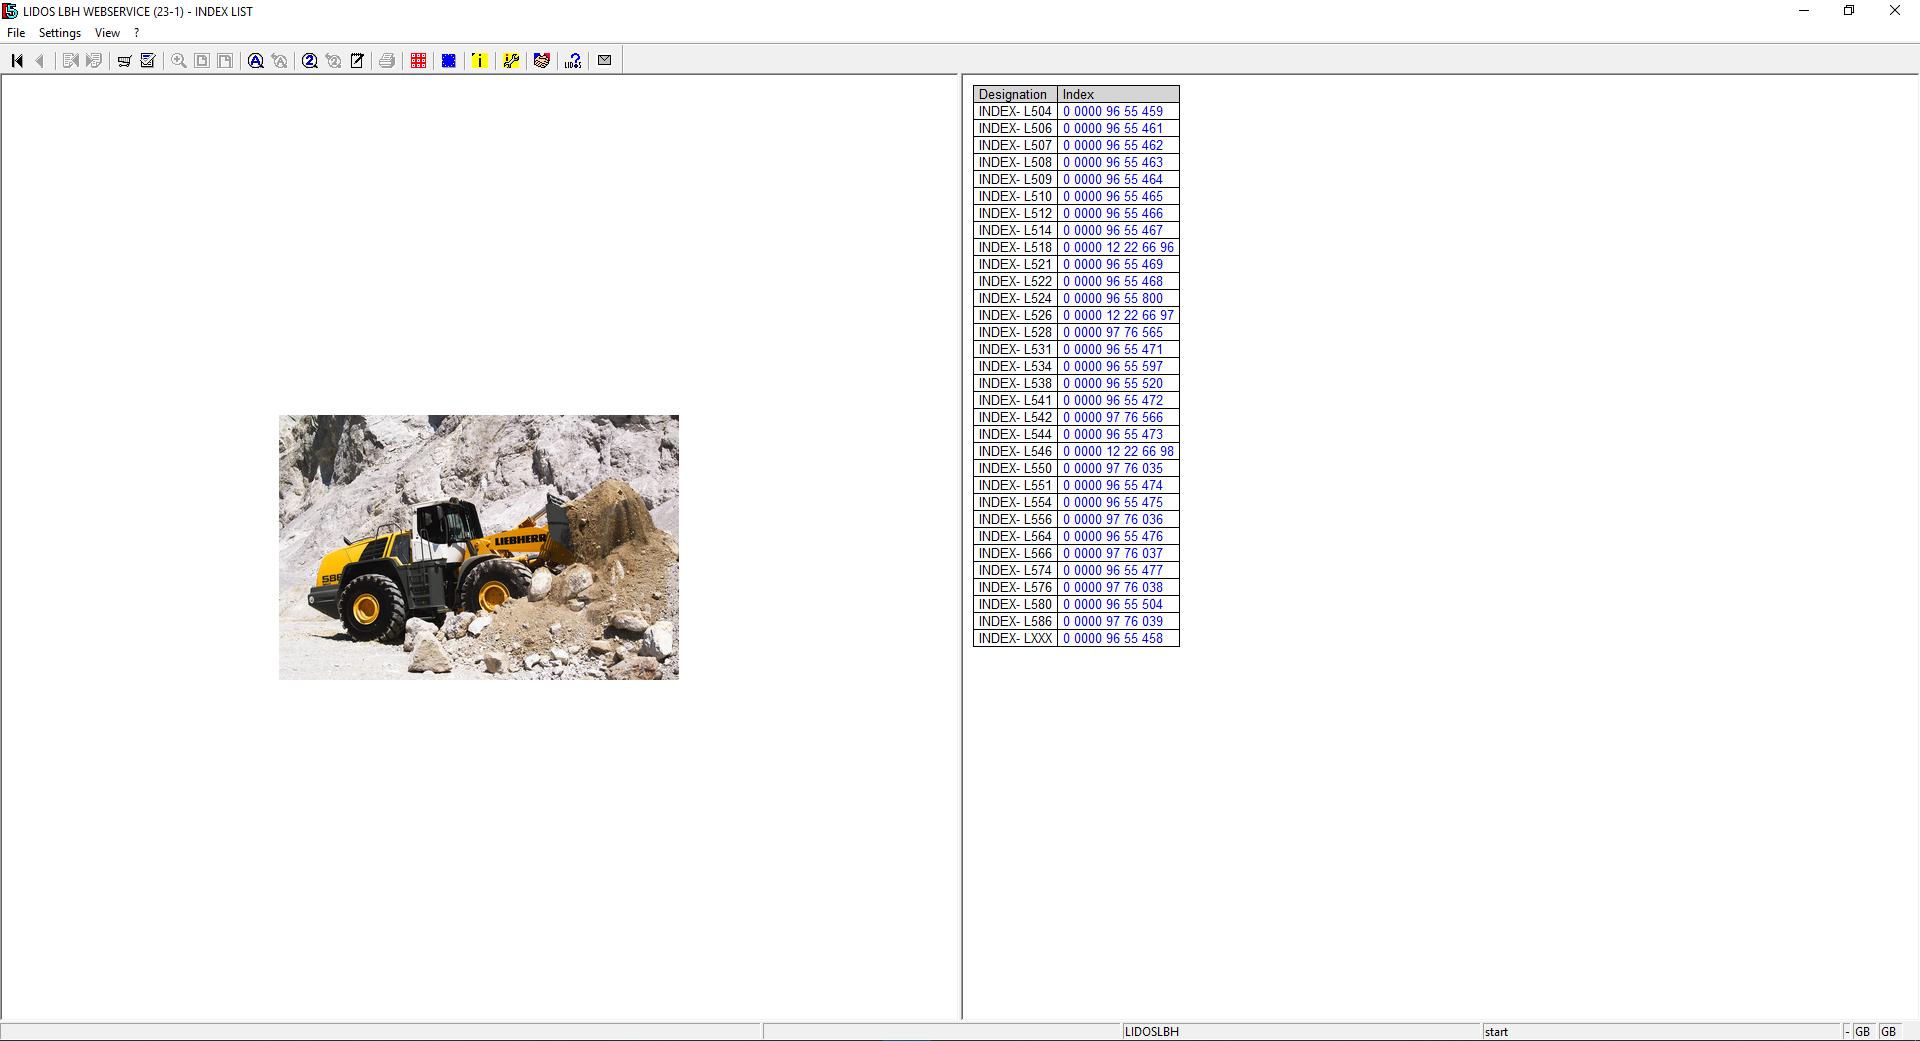Screen dimensions: 1920x1041
Task: Select the go to first record icon
Action: point(16,60)
